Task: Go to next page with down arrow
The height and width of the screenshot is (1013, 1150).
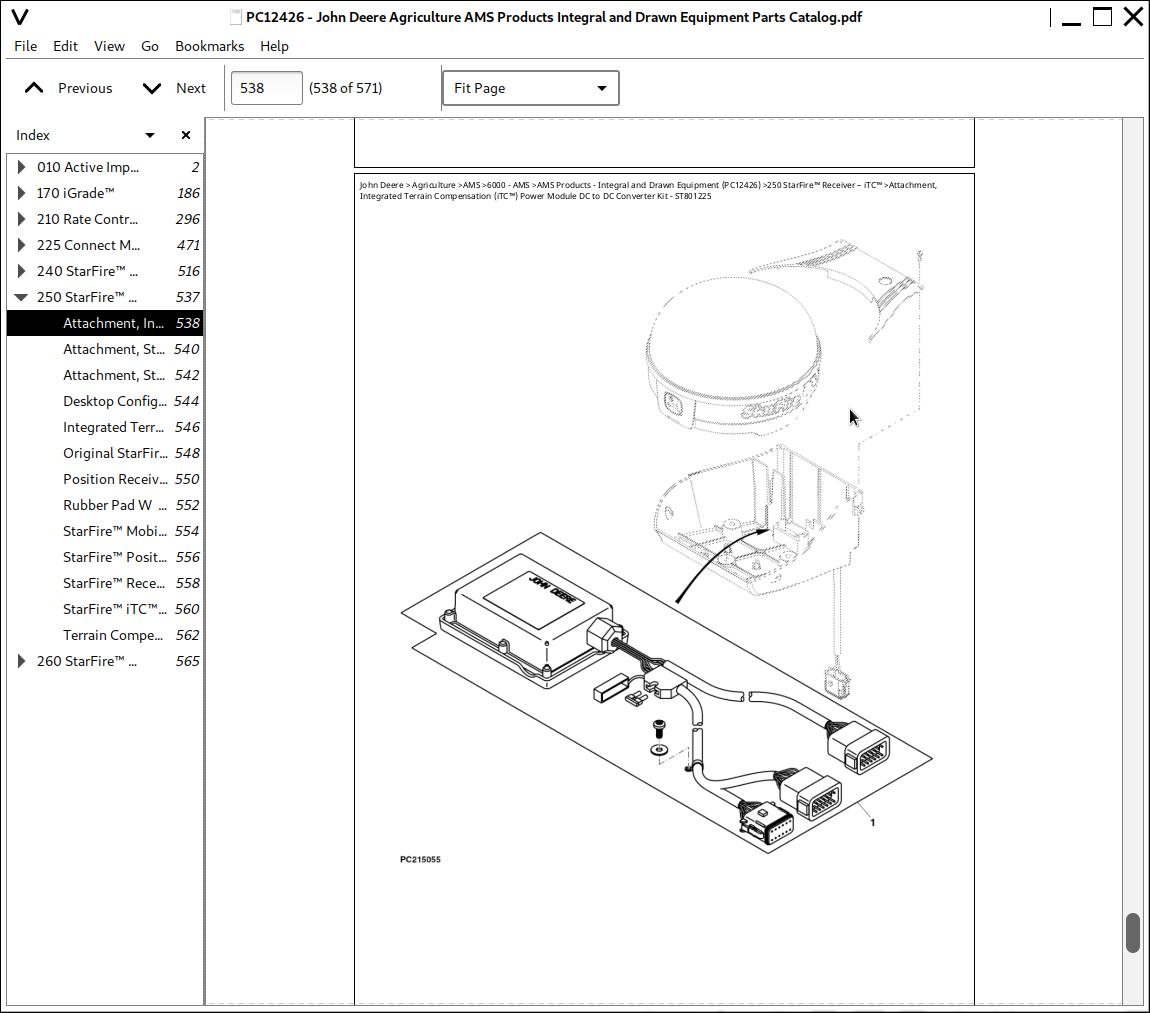Action: pos(152,88)
